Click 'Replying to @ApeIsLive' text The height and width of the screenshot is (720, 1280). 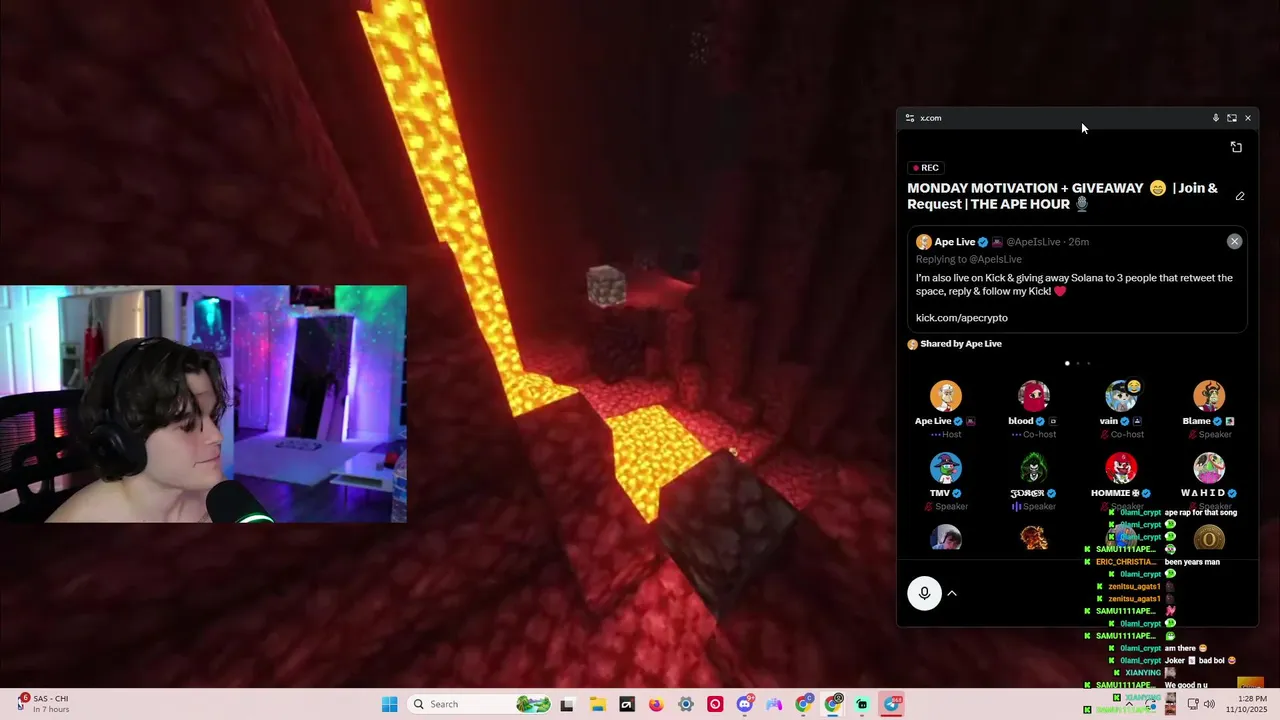968,260
